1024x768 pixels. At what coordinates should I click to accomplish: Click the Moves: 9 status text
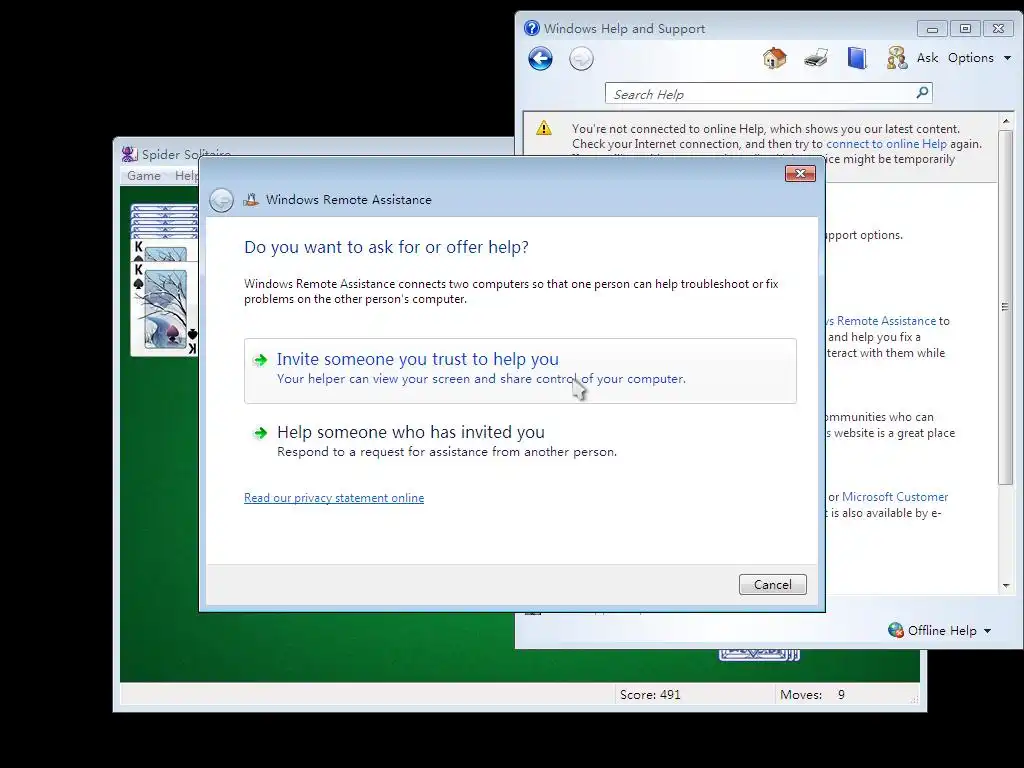tap(812, 695)
